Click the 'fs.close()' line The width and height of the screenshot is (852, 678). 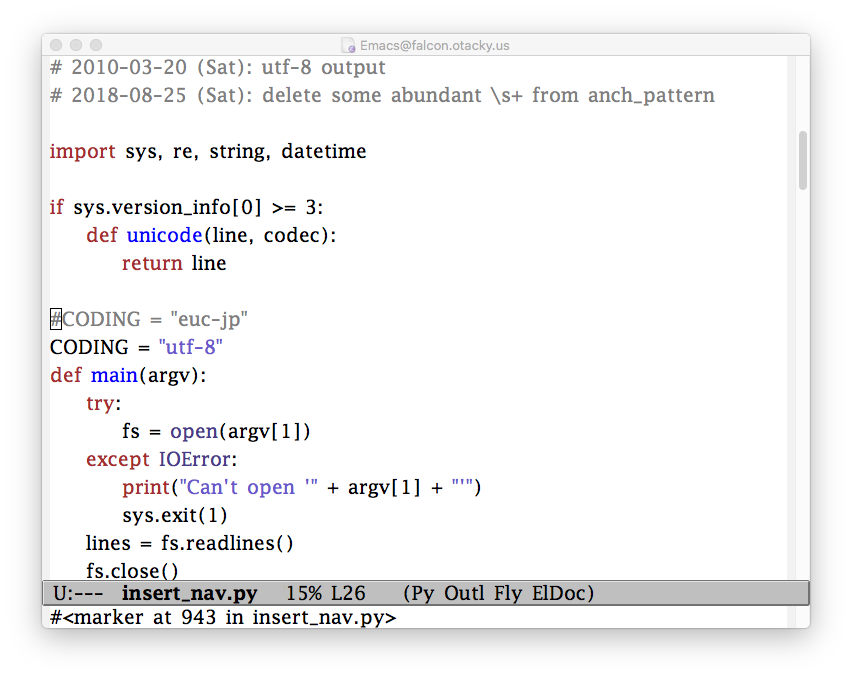coord(132,571)
